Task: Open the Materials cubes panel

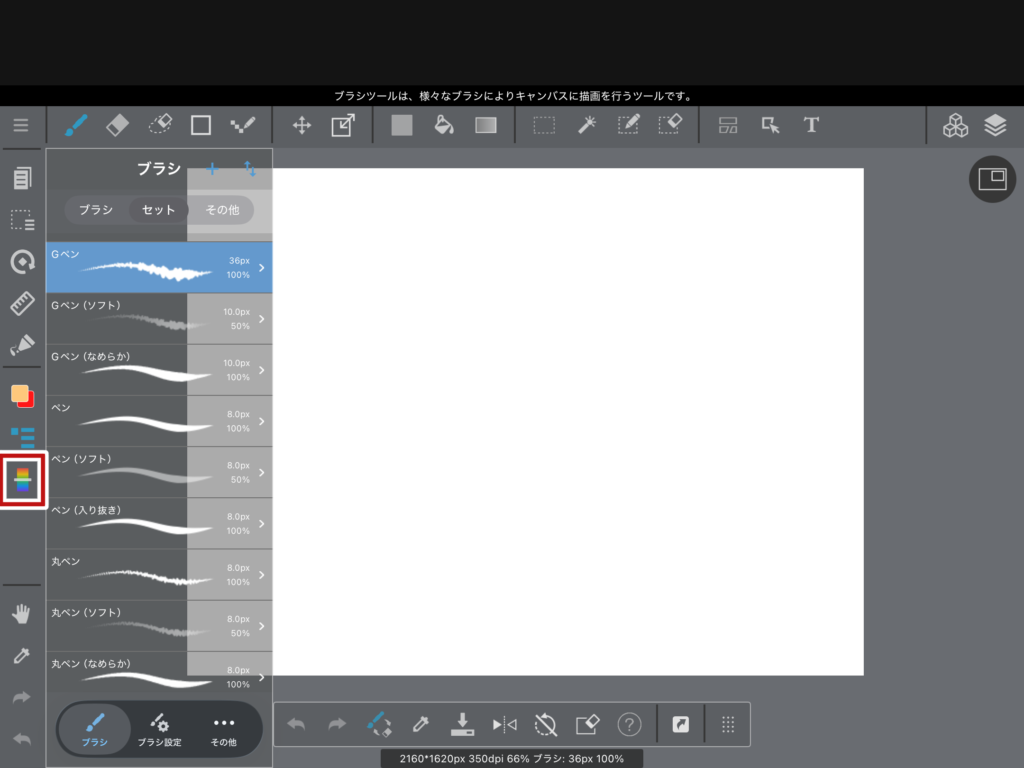Action: 956,125
